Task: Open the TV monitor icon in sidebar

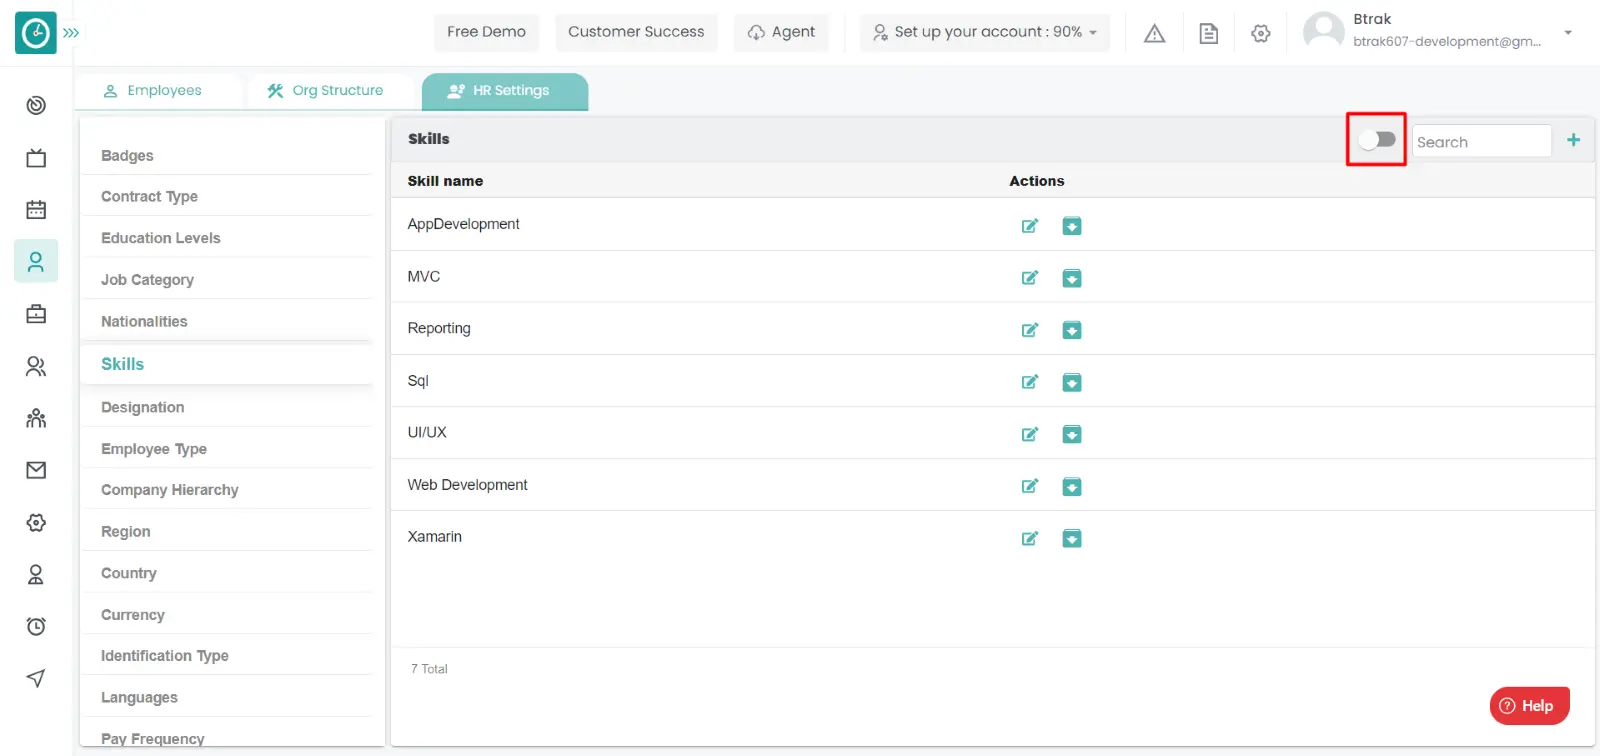Action: tap(36, 158)
